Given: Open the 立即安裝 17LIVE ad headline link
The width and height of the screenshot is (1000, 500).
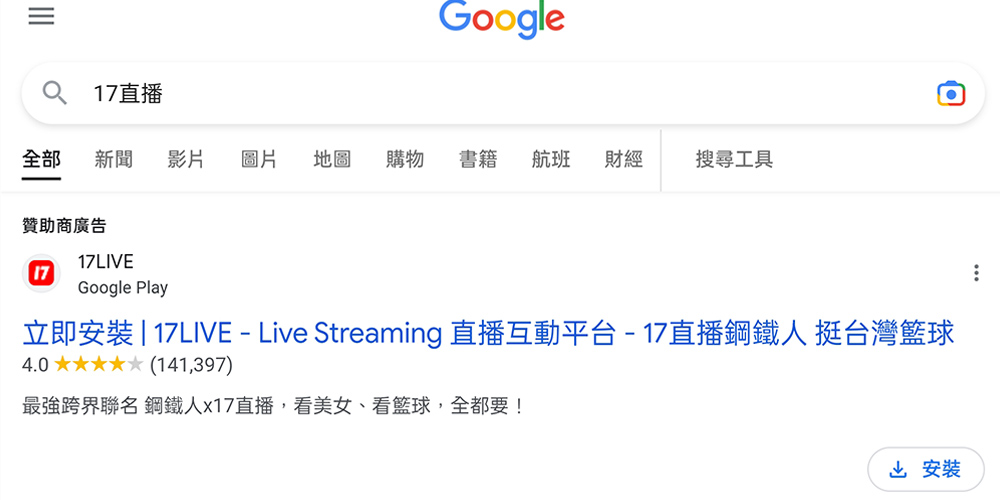Looking at the screenshot, I should tap(488, 334).
